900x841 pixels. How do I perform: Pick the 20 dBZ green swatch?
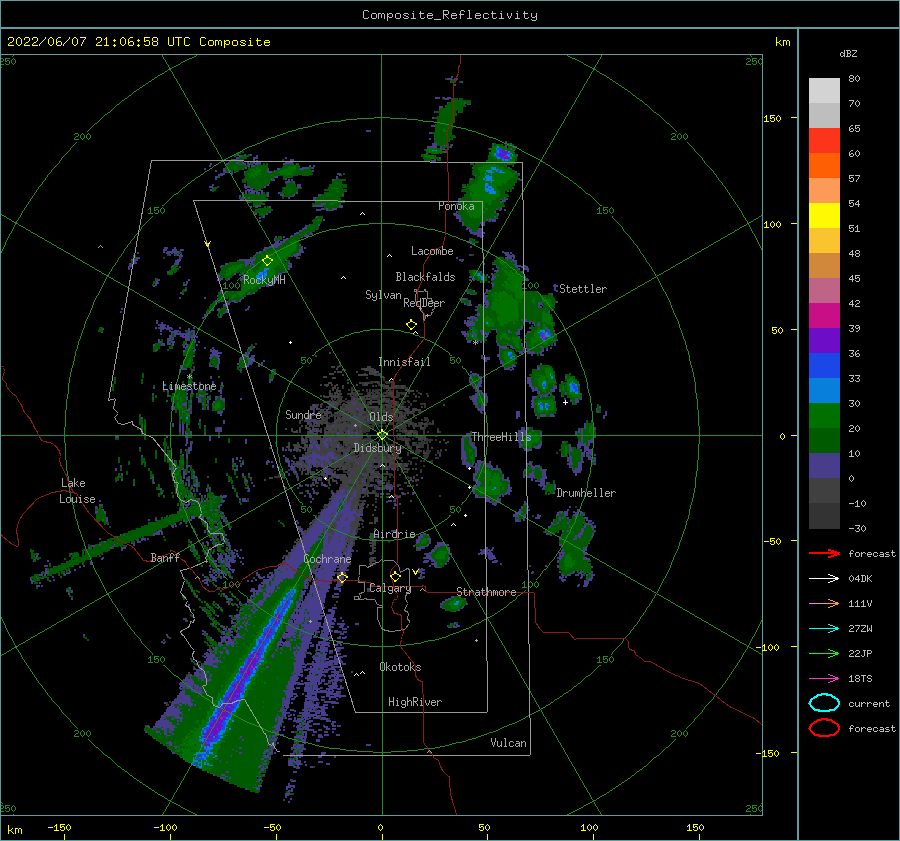pyautogui.click(x=824, y=415)
